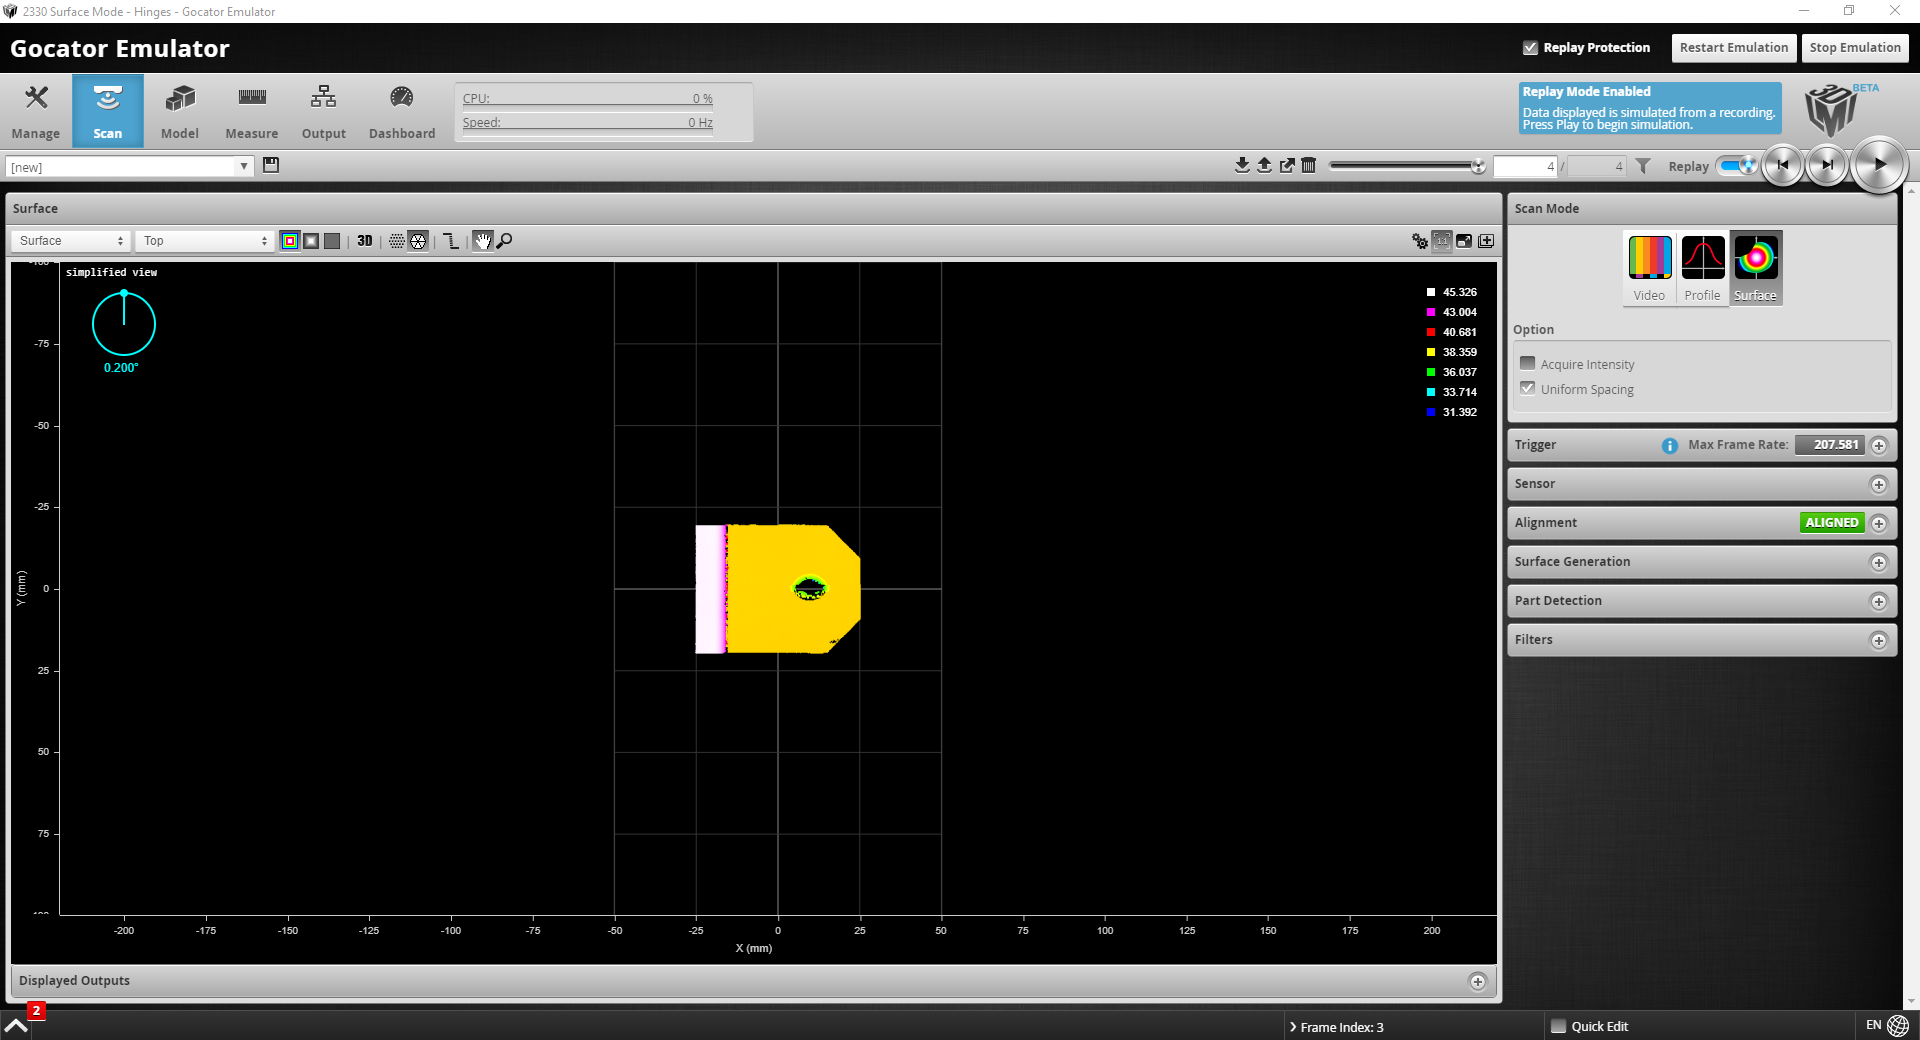Click the Restart Emulation button
Viewport: 1920px width, 1040px height.
1733,48
